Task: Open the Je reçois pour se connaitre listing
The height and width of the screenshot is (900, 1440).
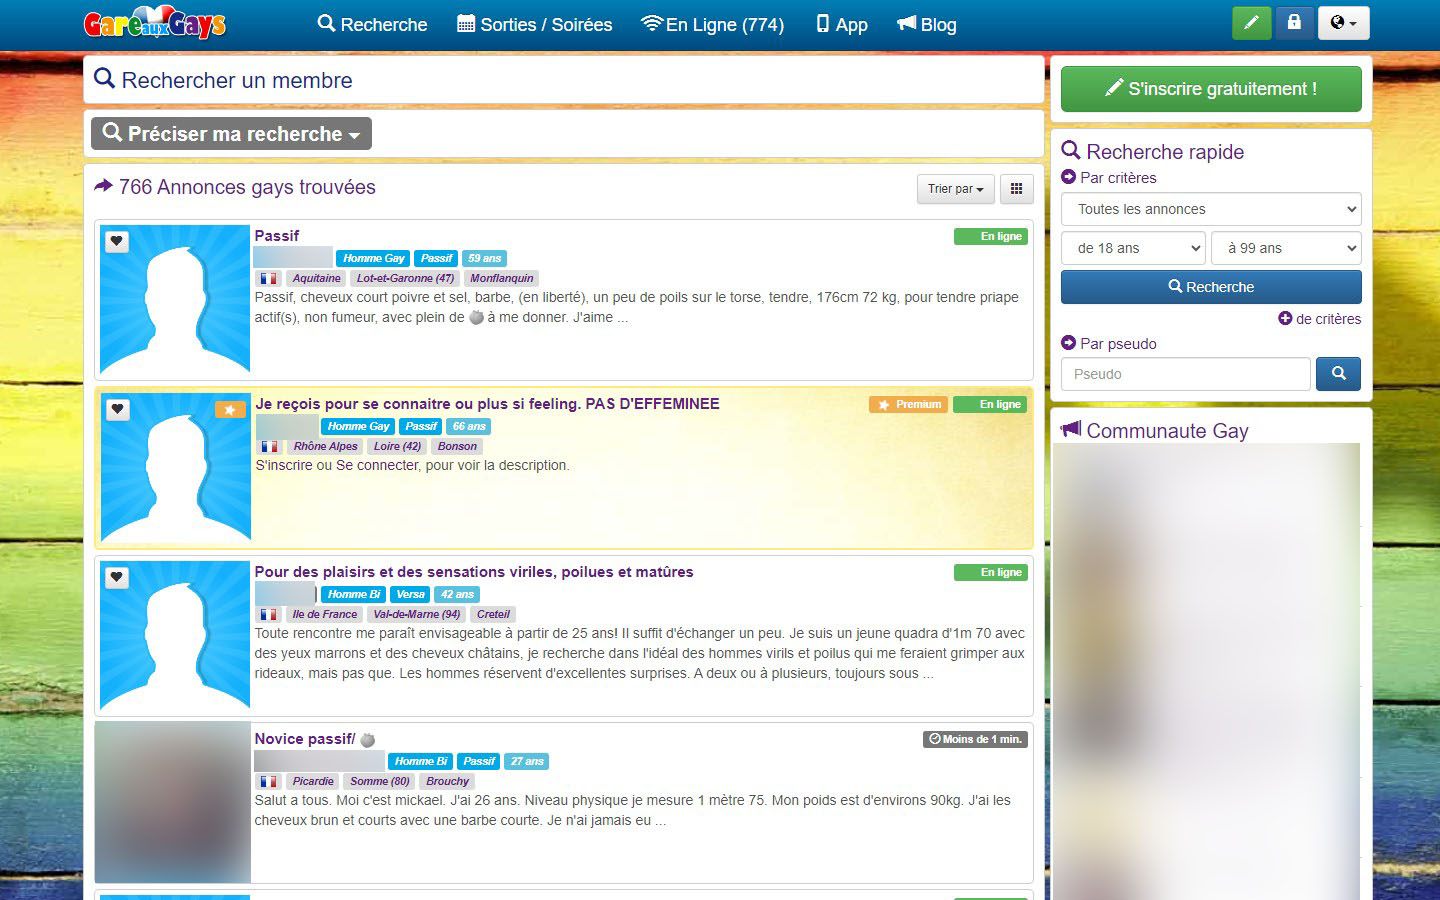Action: coord(487,404)
